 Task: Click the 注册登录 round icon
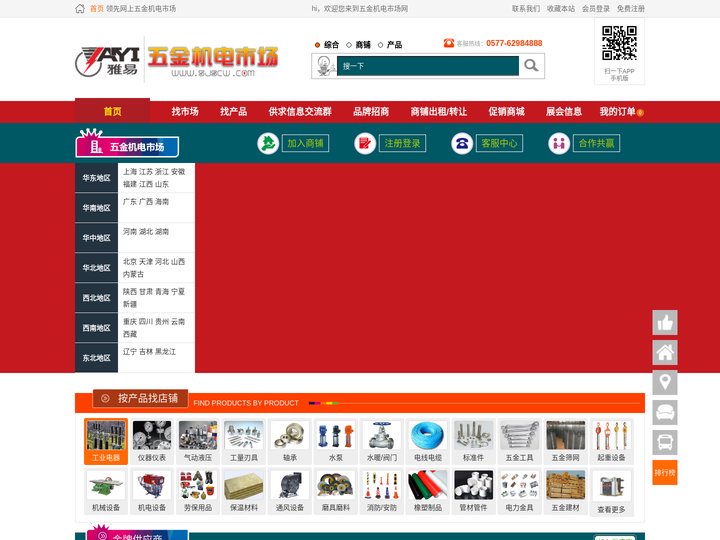coord(365,143)
